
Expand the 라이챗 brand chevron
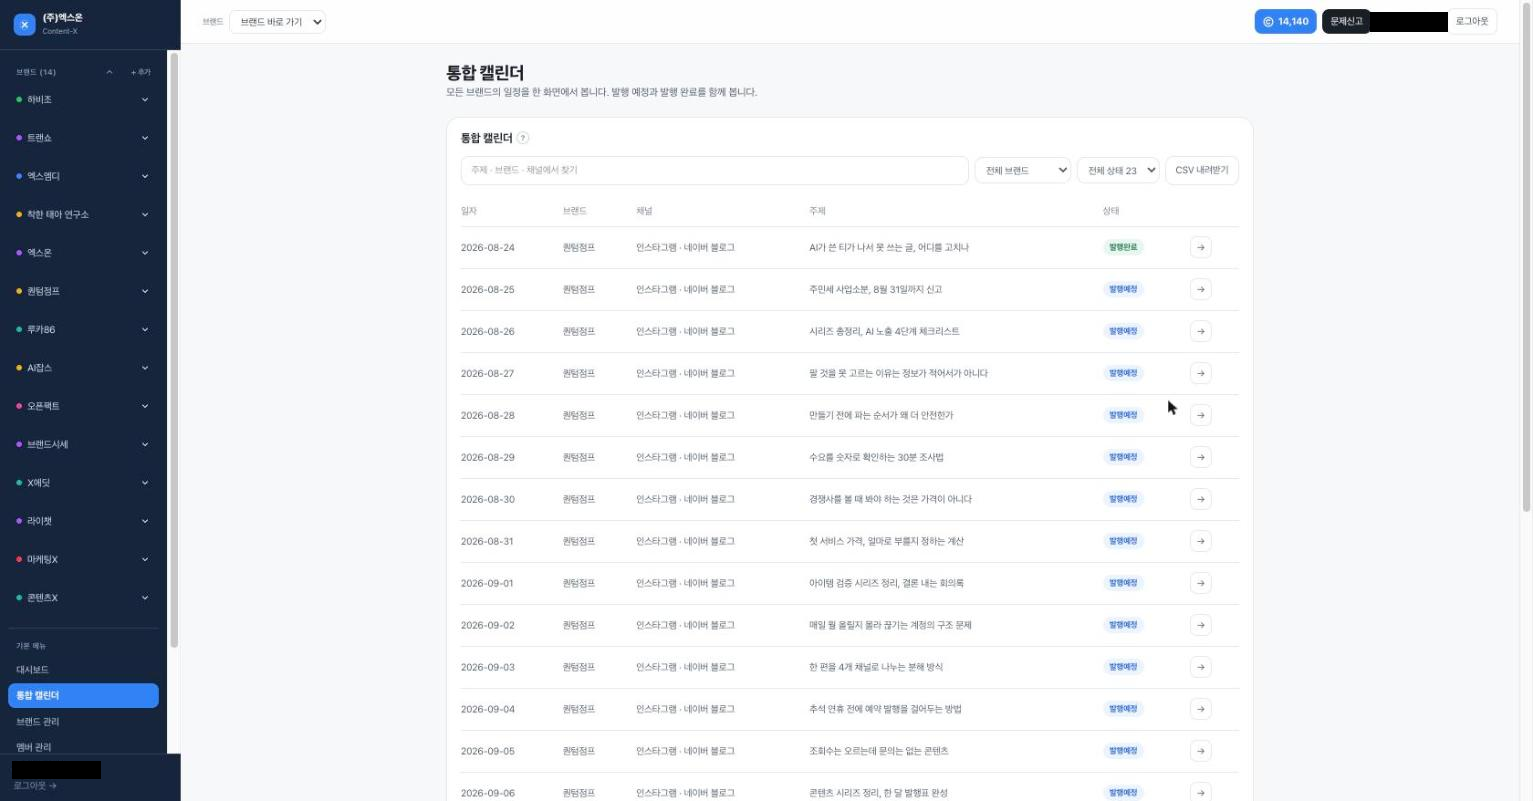click(x=145, y=521)
